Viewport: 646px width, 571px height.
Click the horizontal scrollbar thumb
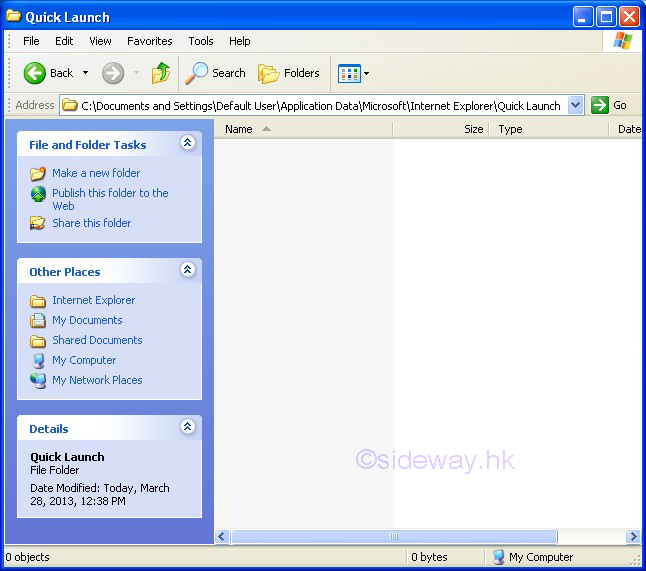tap(394, 537)
